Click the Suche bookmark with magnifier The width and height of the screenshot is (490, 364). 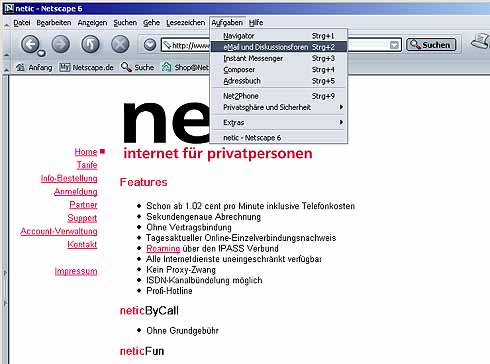pos(137,67)
